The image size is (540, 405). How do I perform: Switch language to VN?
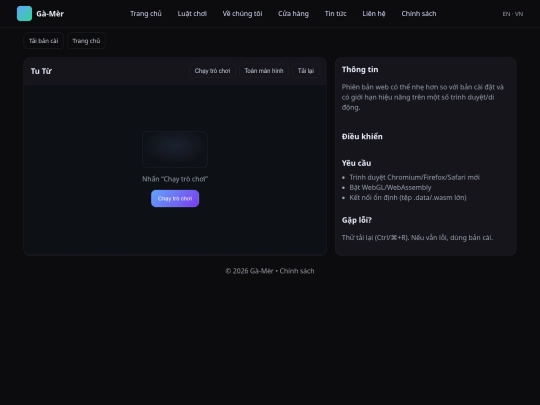click(519, 14)
